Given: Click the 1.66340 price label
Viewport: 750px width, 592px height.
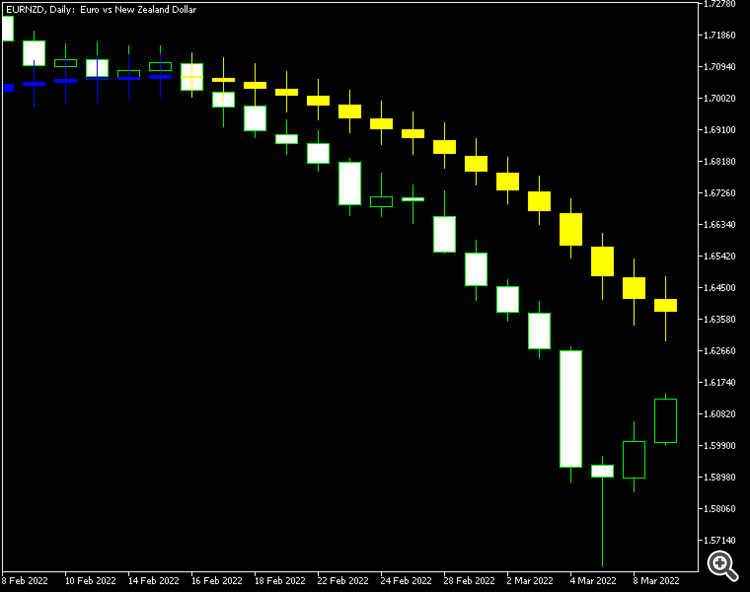Looking at the screenshot, I should [720, 225].
